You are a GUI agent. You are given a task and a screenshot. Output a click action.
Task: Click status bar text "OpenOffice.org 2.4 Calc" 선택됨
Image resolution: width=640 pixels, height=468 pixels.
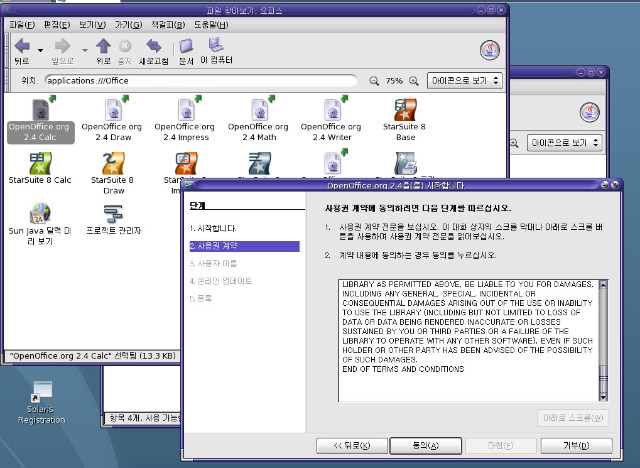(x=92, y=356)
